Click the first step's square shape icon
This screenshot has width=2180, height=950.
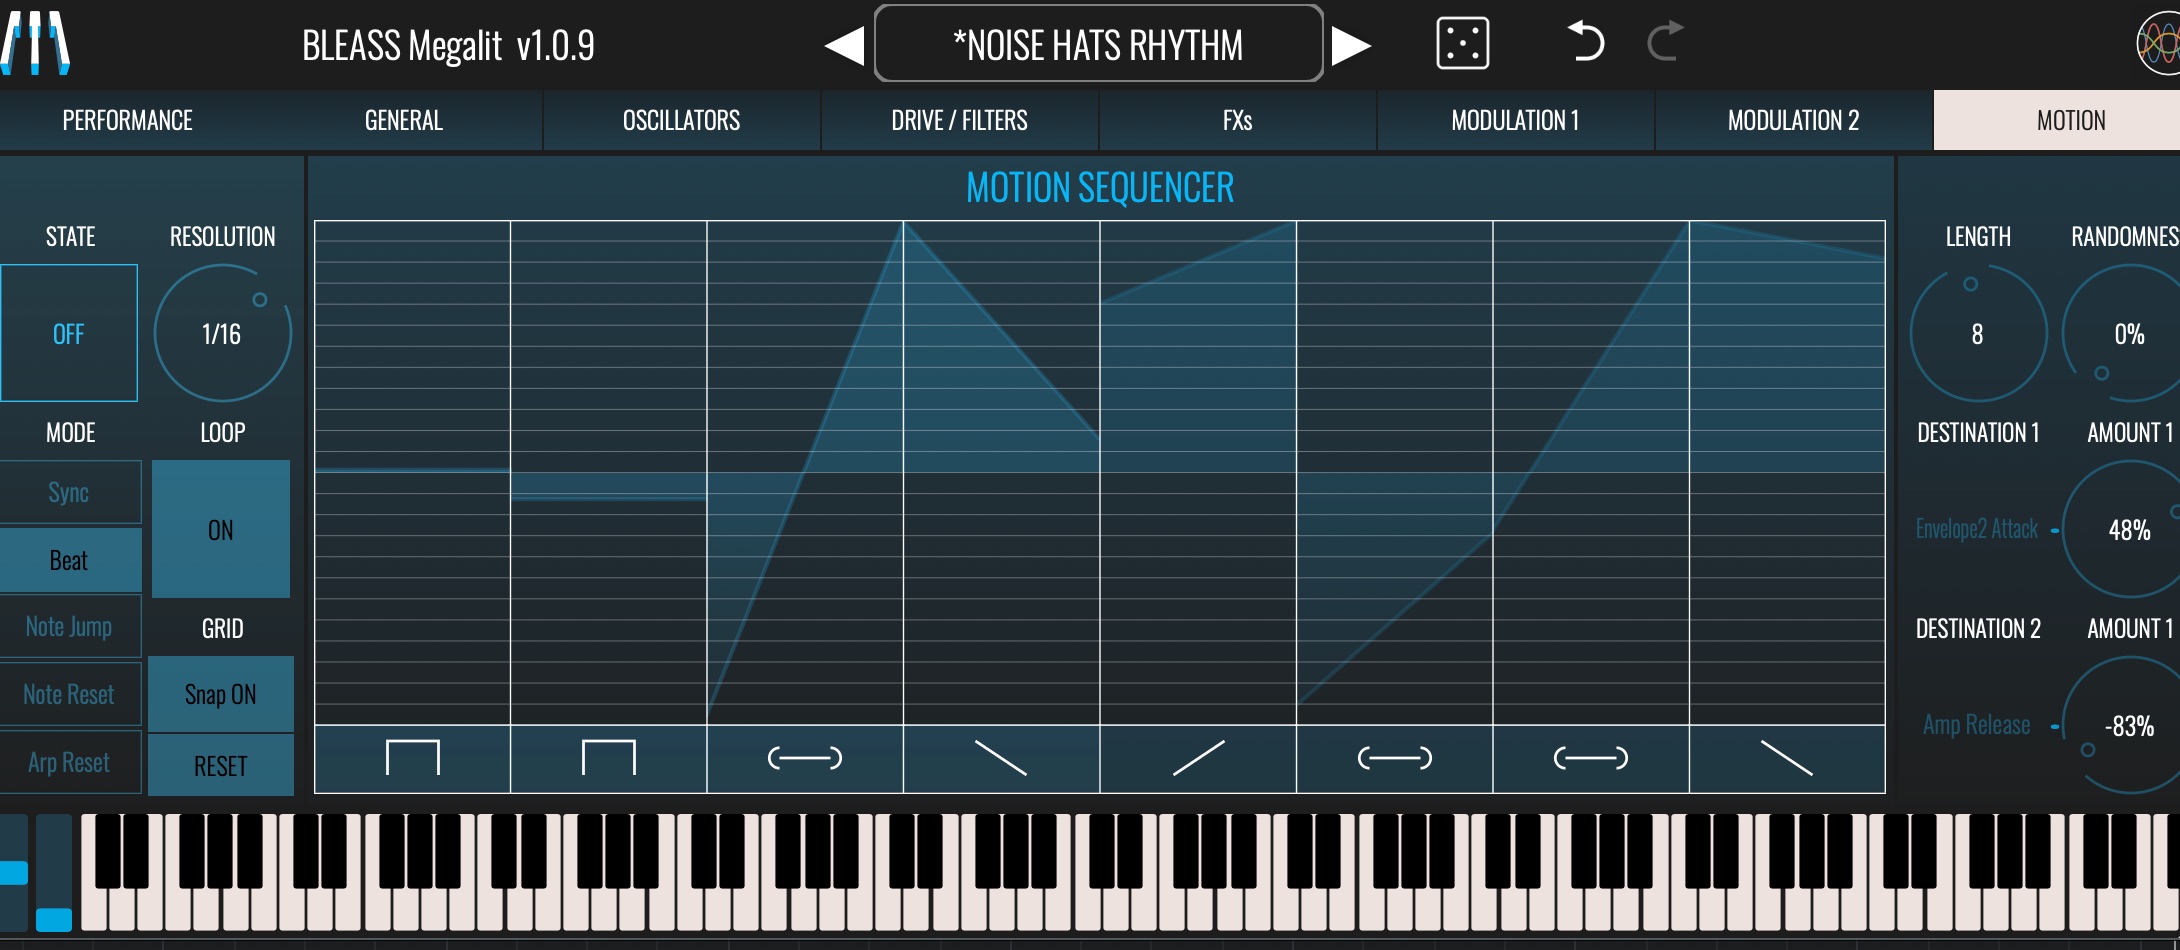click(x=412, y=759)
